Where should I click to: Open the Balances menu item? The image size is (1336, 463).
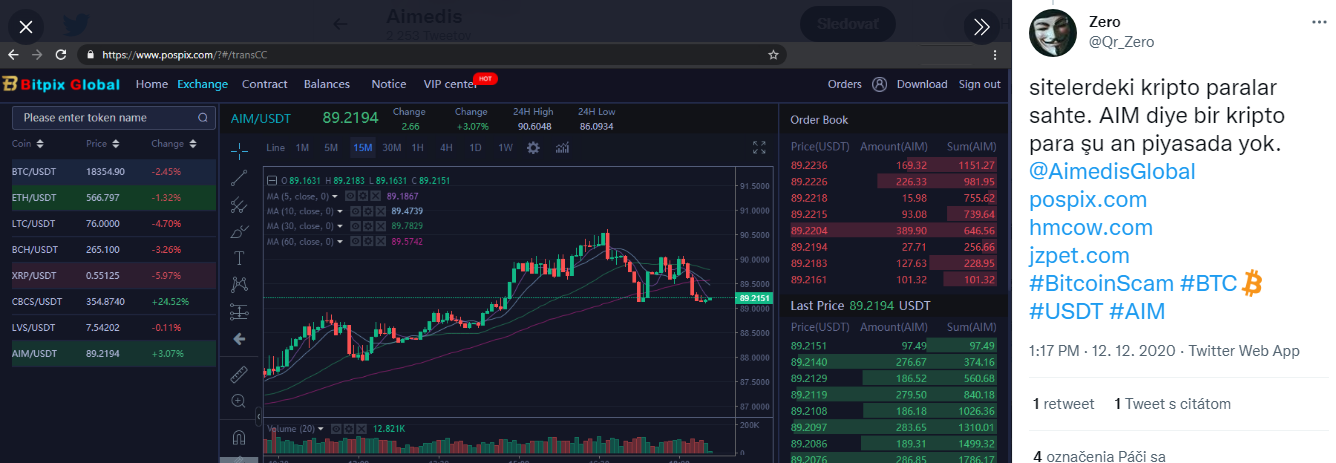click(327, 84)
